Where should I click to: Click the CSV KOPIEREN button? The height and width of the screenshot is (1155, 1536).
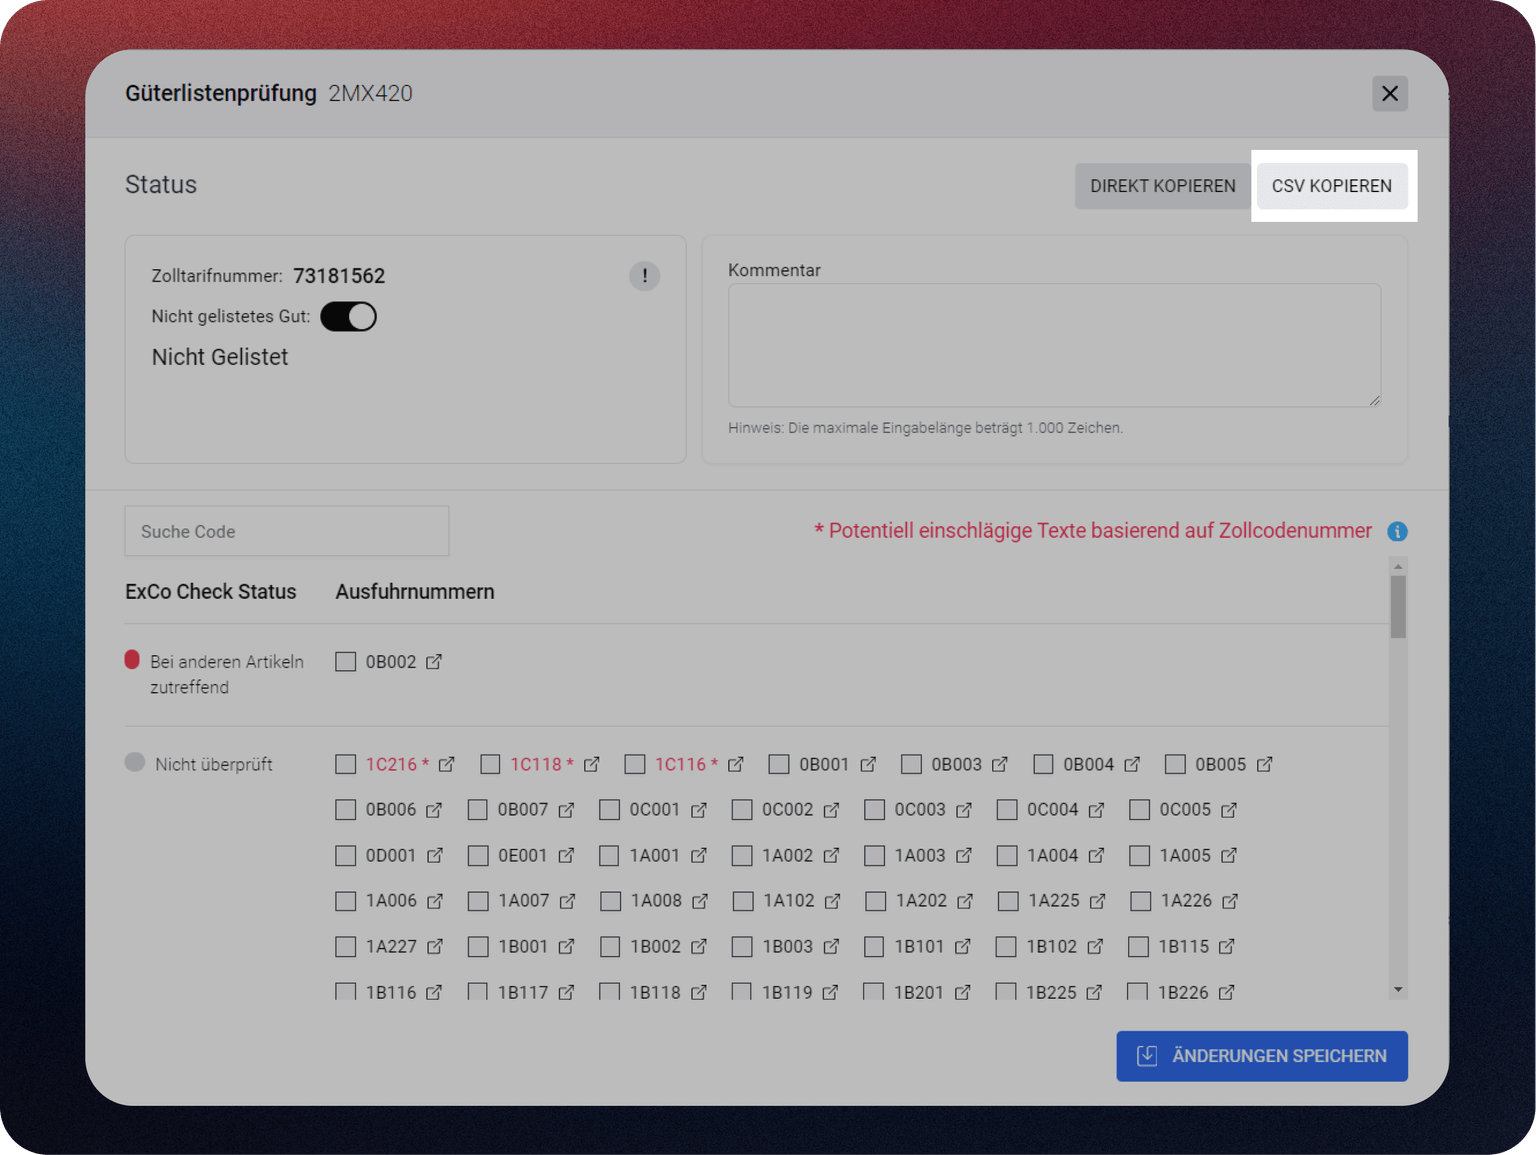tap(1331, 186)
